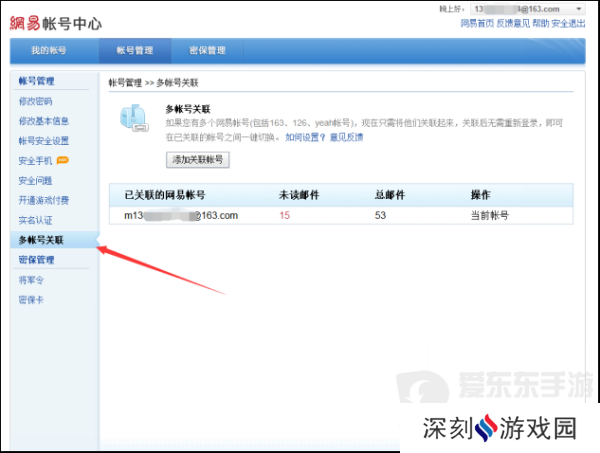The width and height of the screenshot is (600, 453).
Task: Open the account email dropdown at top right
Action: tap(528, 9)
